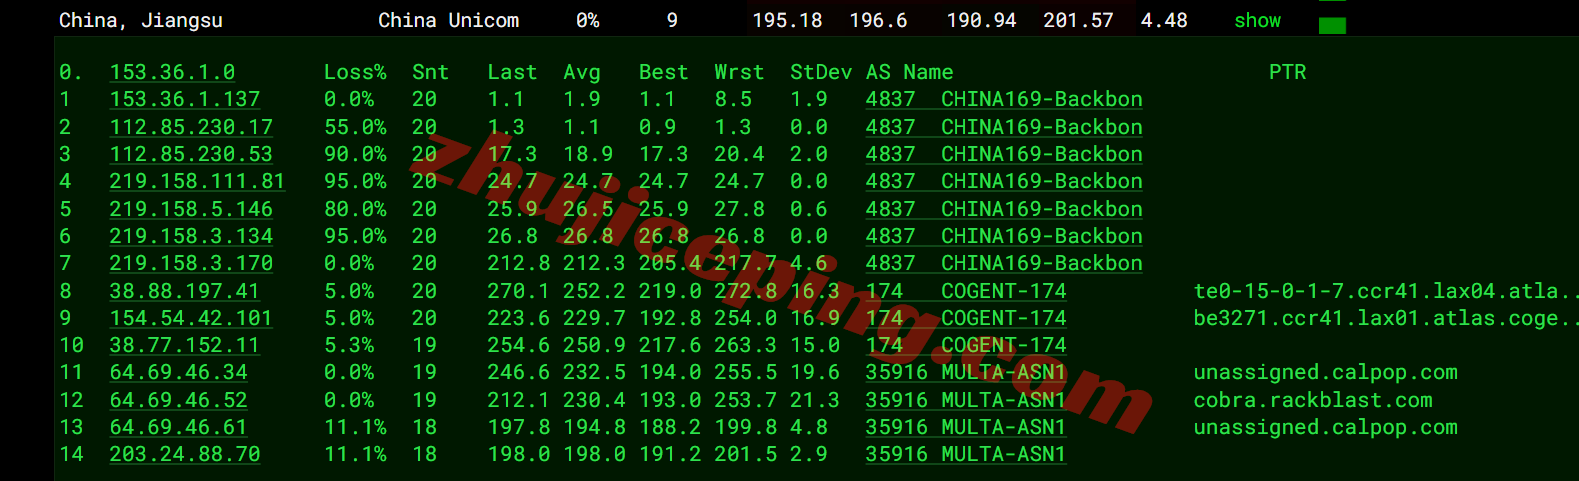1579x481 pixels.
Task: Select unassigned.calpop.com PTR on hop 11
Action: point(1326,372)
